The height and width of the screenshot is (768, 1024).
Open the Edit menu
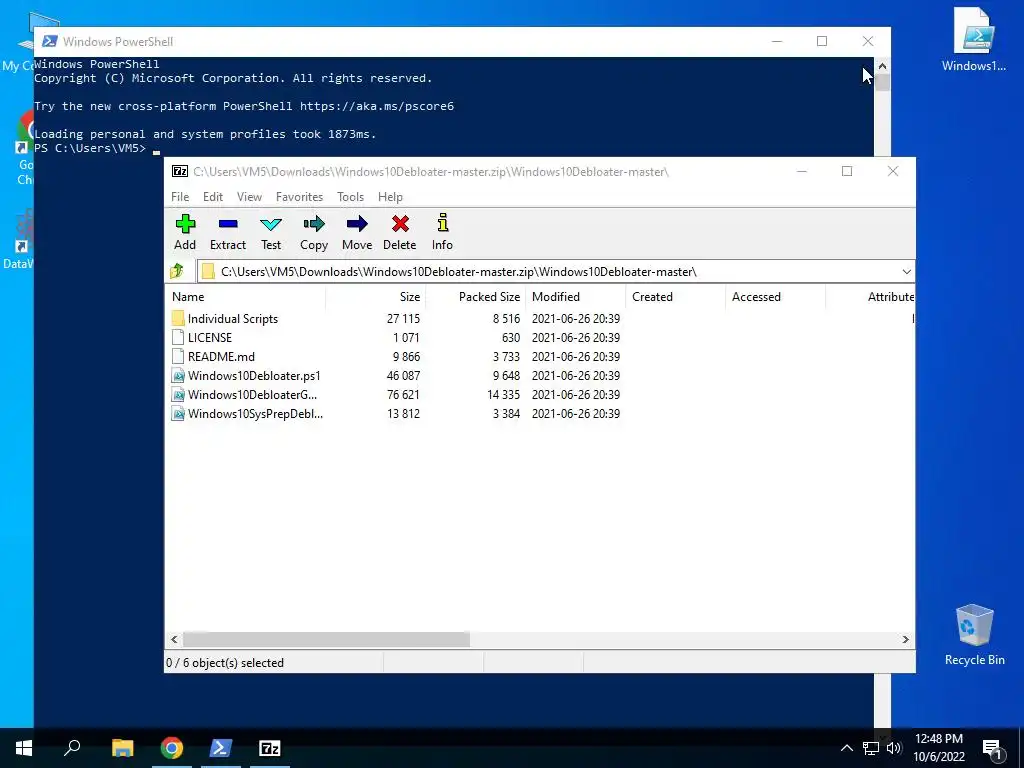pos(213,197)
